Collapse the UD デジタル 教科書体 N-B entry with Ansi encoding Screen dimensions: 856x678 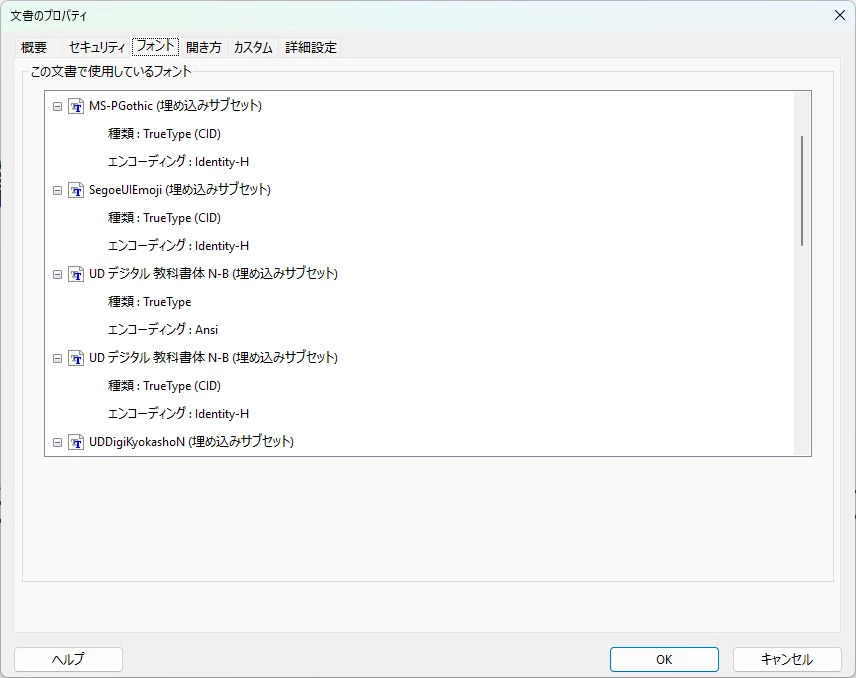tap(57, 275)
